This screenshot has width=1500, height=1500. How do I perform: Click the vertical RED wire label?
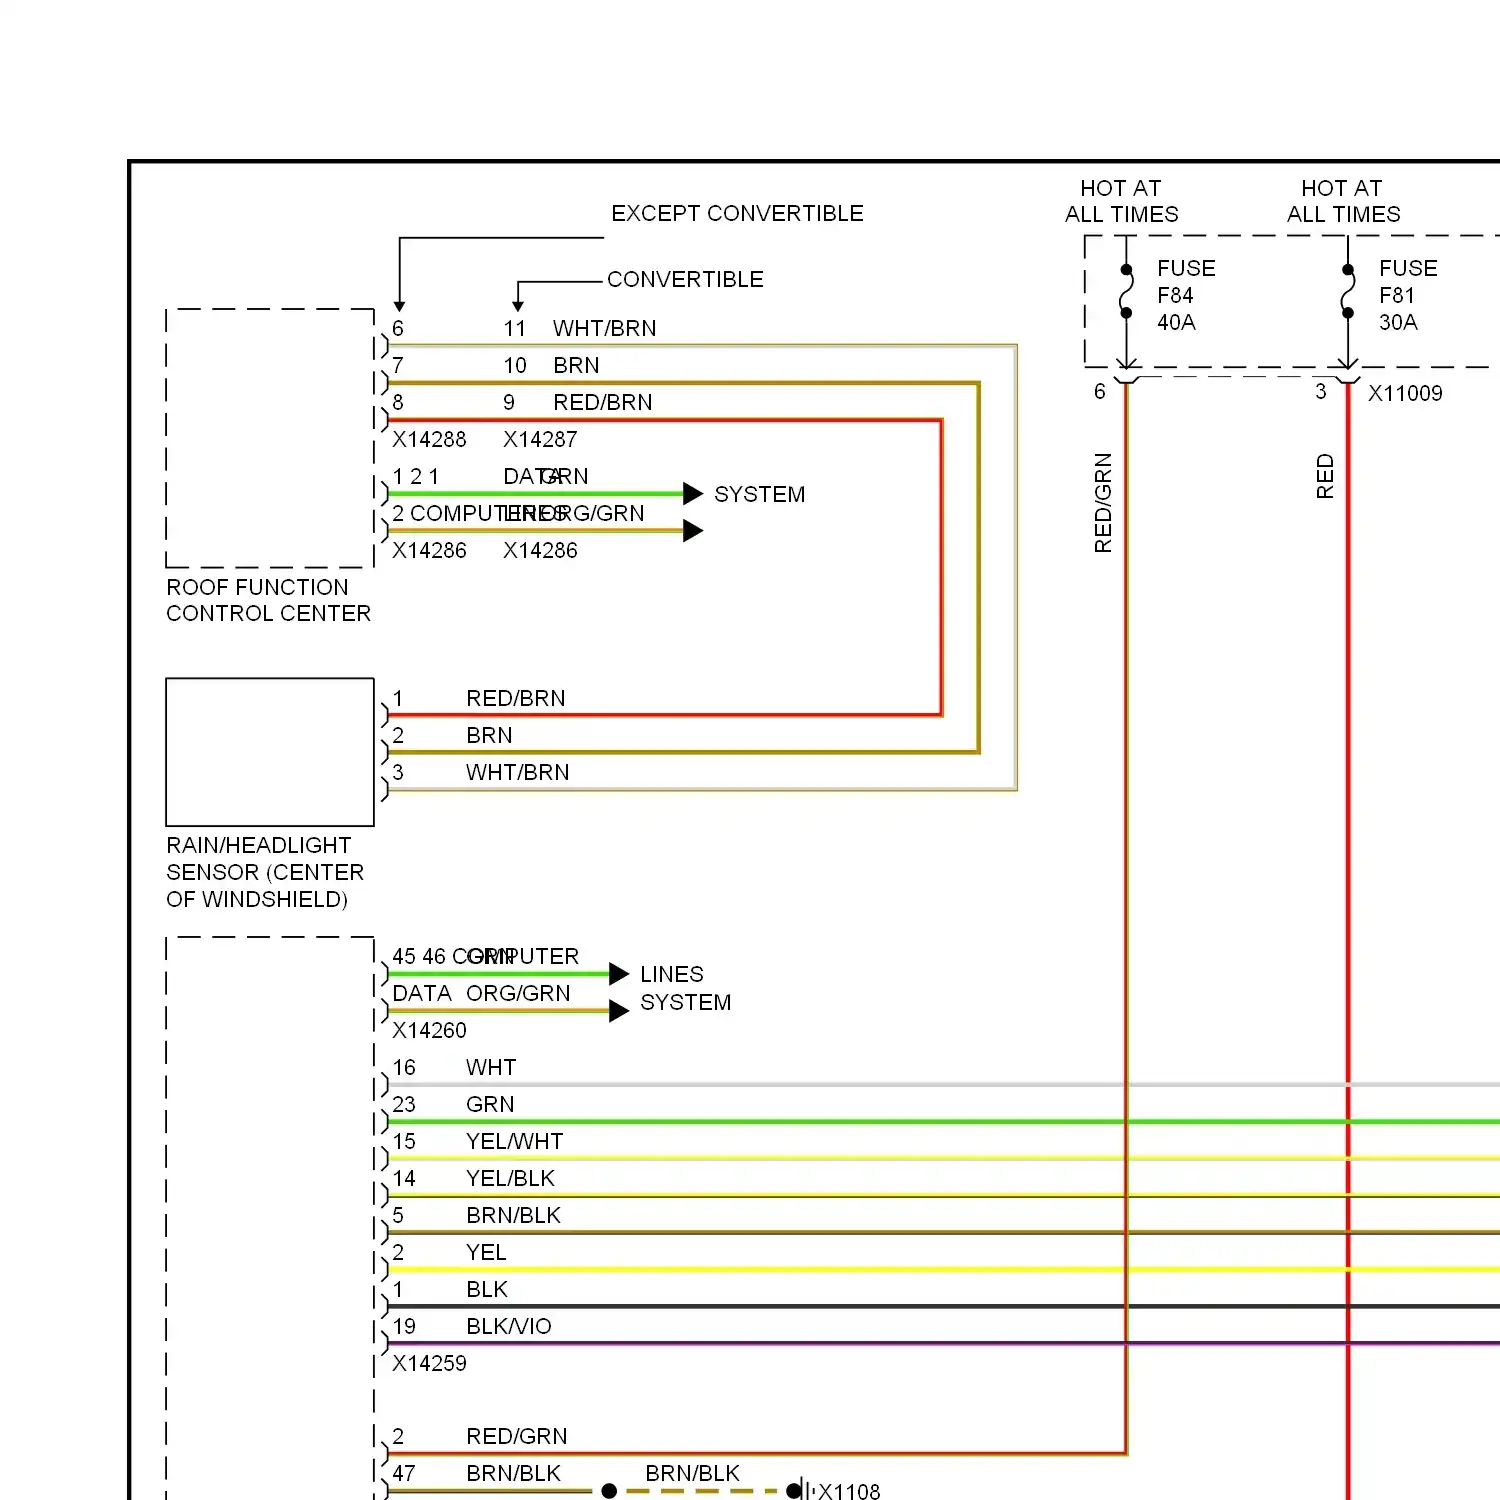click(1325, 476)
